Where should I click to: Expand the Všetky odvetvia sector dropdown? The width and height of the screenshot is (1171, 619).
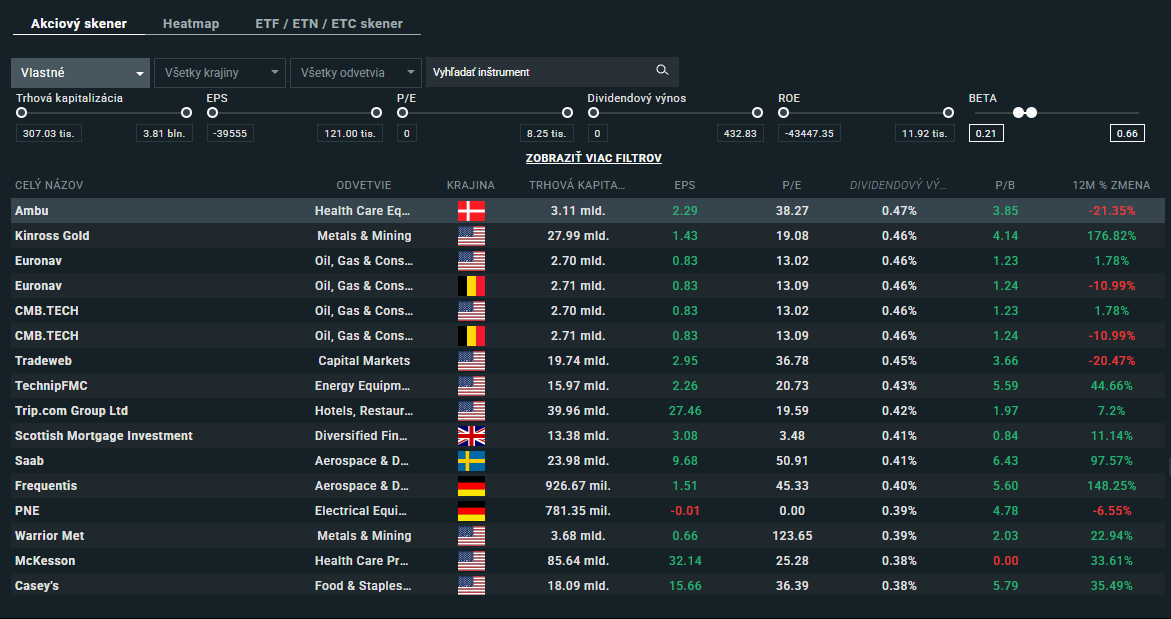point(355,73)
